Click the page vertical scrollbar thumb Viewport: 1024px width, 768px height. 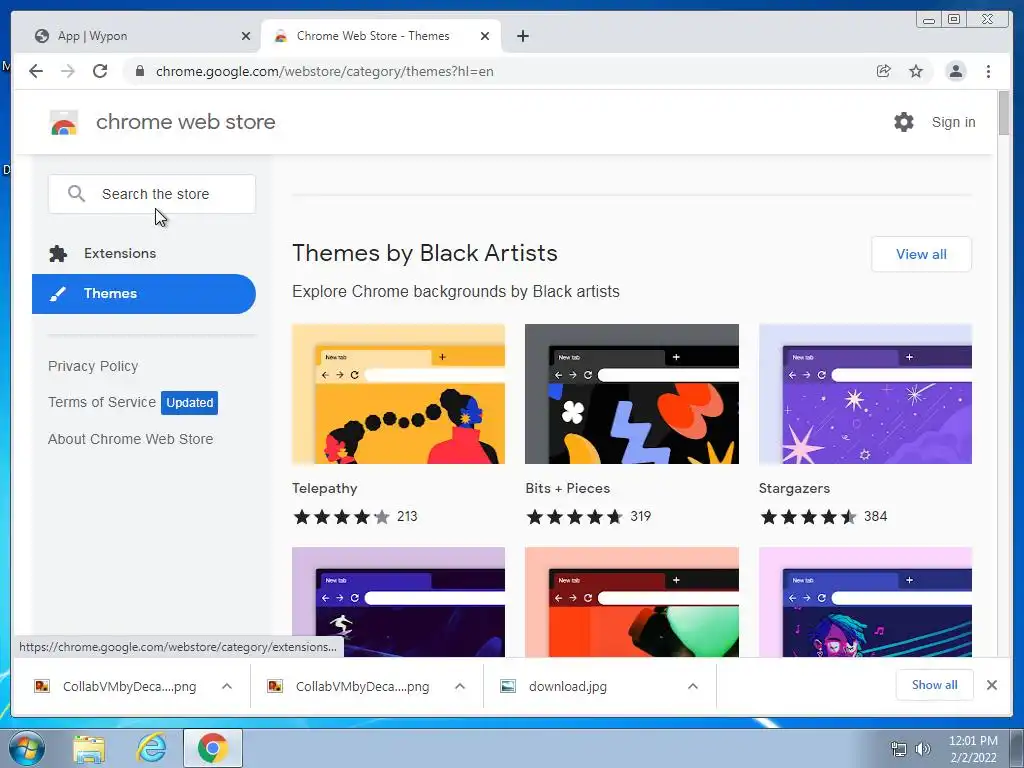1004,113
